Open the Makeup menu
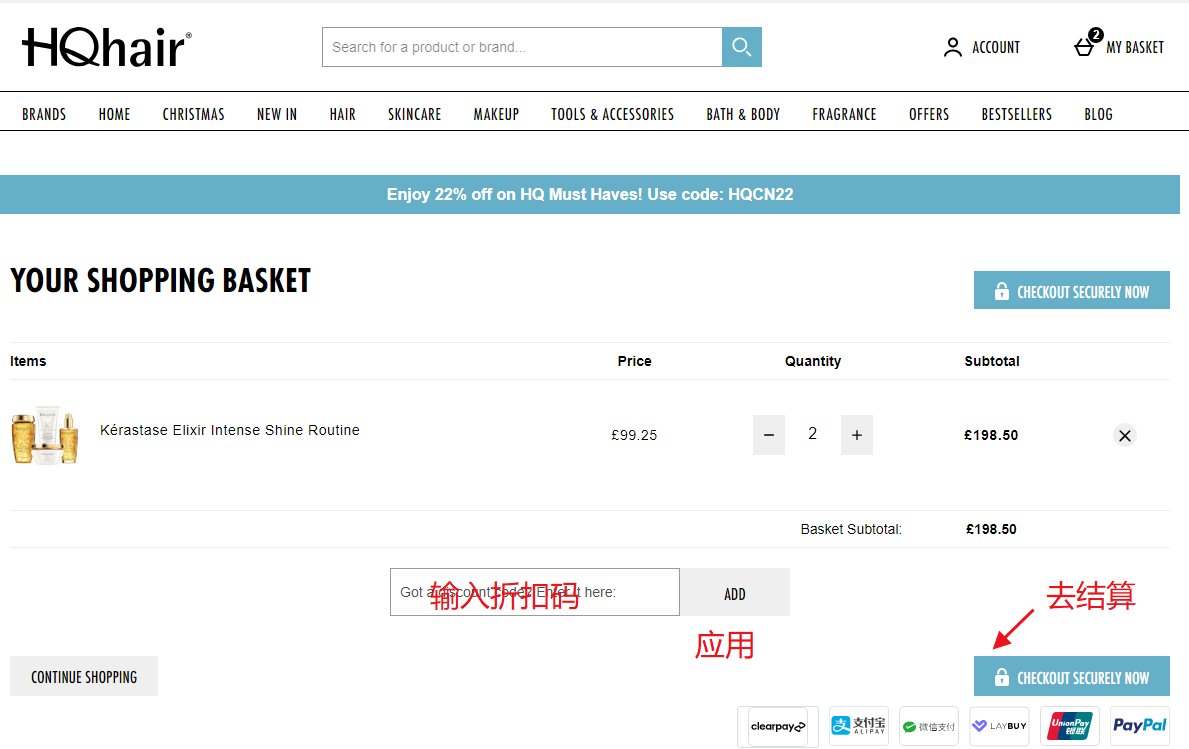1189x749 pixels. pyautogui.click(x=497, y=114)
